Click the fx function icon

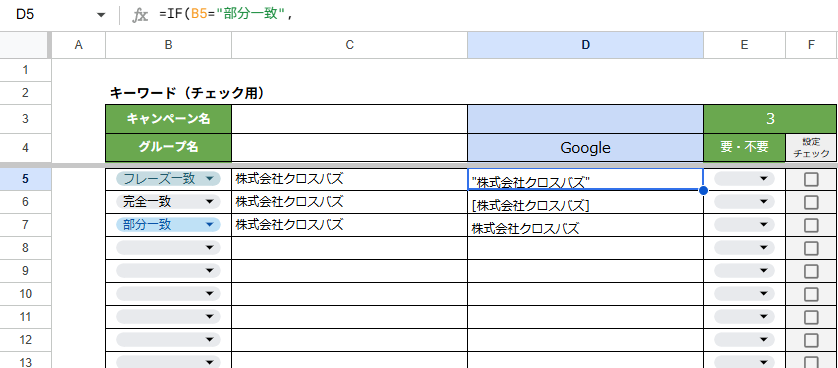(139, 15)
